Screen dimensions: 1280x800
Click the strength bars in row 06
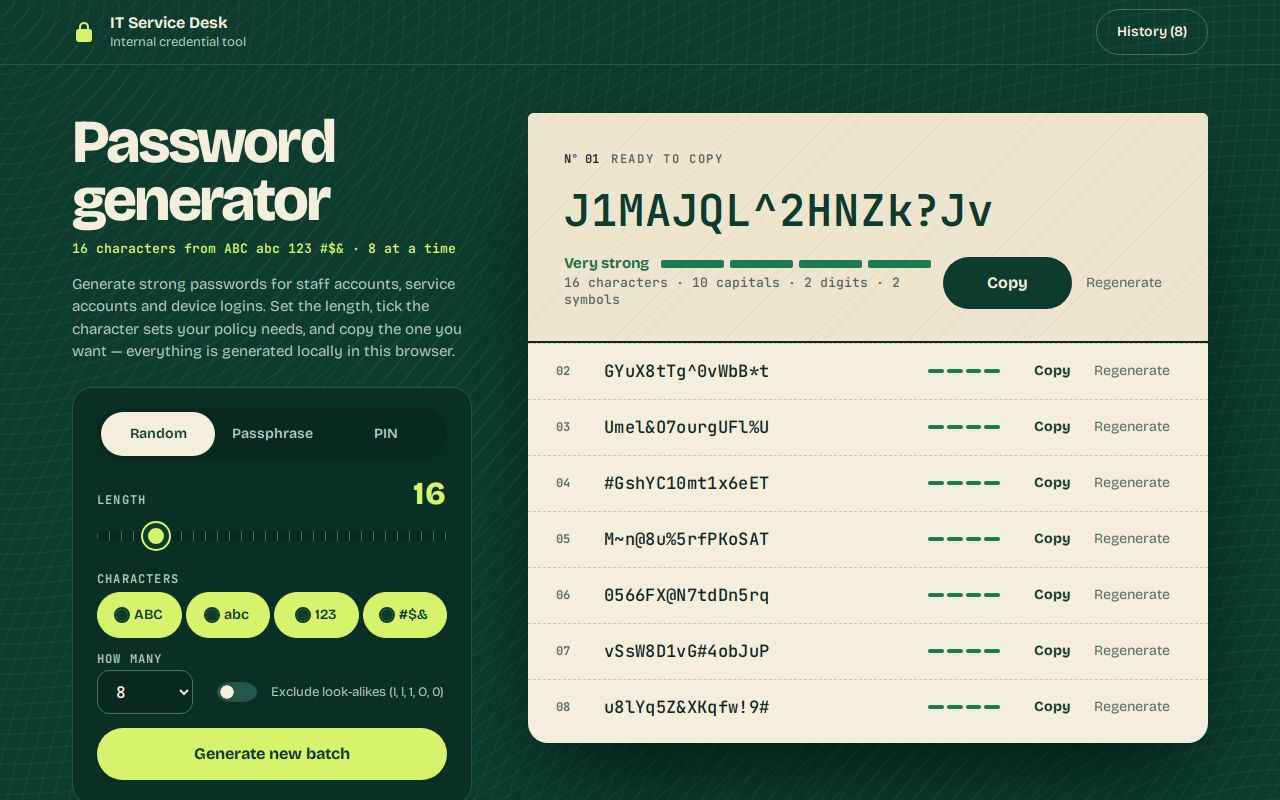[964, 595]
